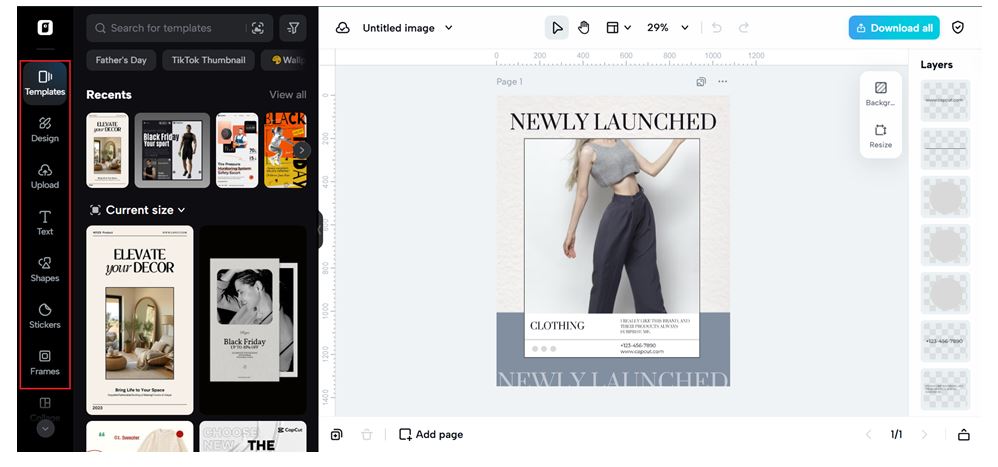Click the Add page button
Image resolution: width=998 pixels, height=467 pixels.
pyautogui.click(x=431, y=435)
